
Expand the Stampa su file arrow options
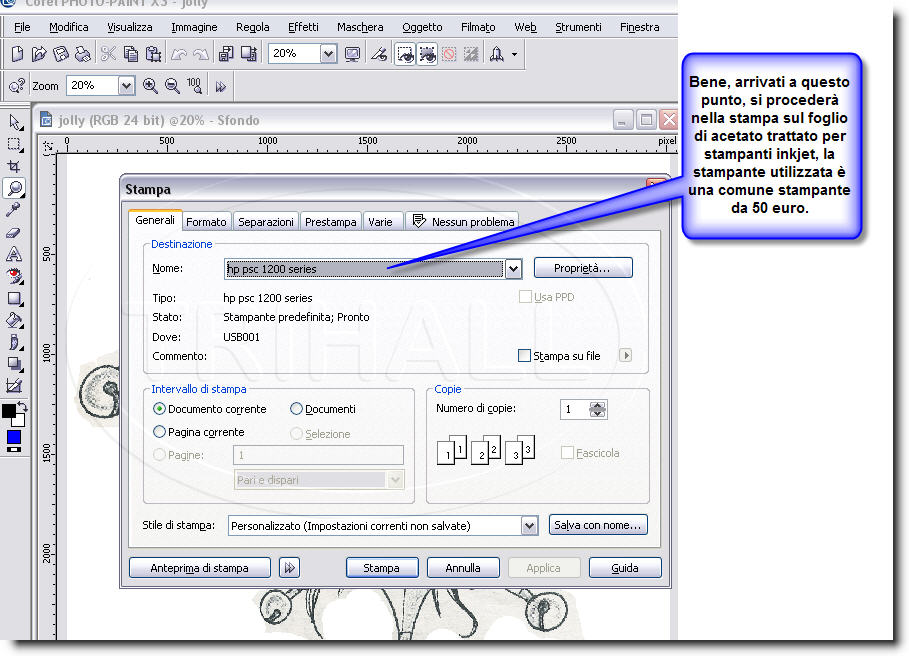[625, 355]
